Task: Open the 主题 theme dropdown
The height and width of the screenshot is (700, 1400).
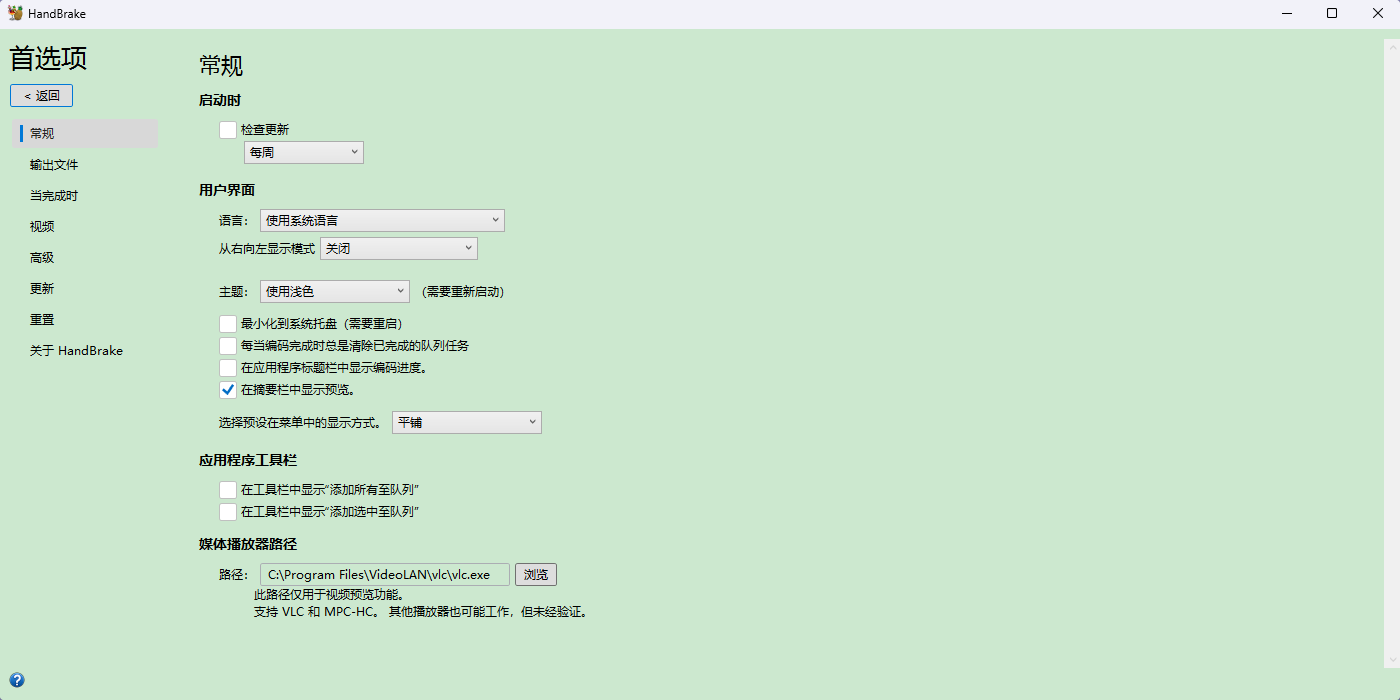Action: tap(334, 291)
